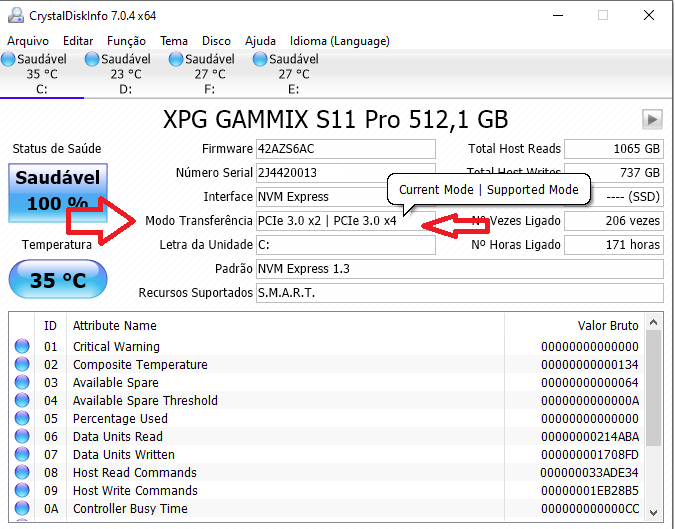Select the Percentage Used attribute name
This screenshot has height=529, width=675.
click(120, 419)
